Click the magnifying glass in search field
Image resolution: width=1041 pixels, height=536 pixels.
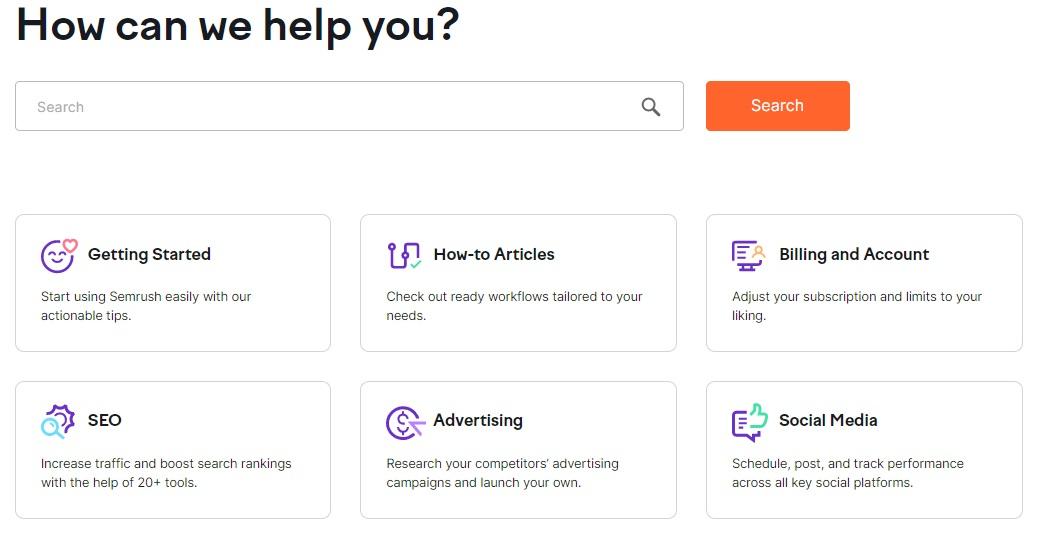[x=651, y=107]
